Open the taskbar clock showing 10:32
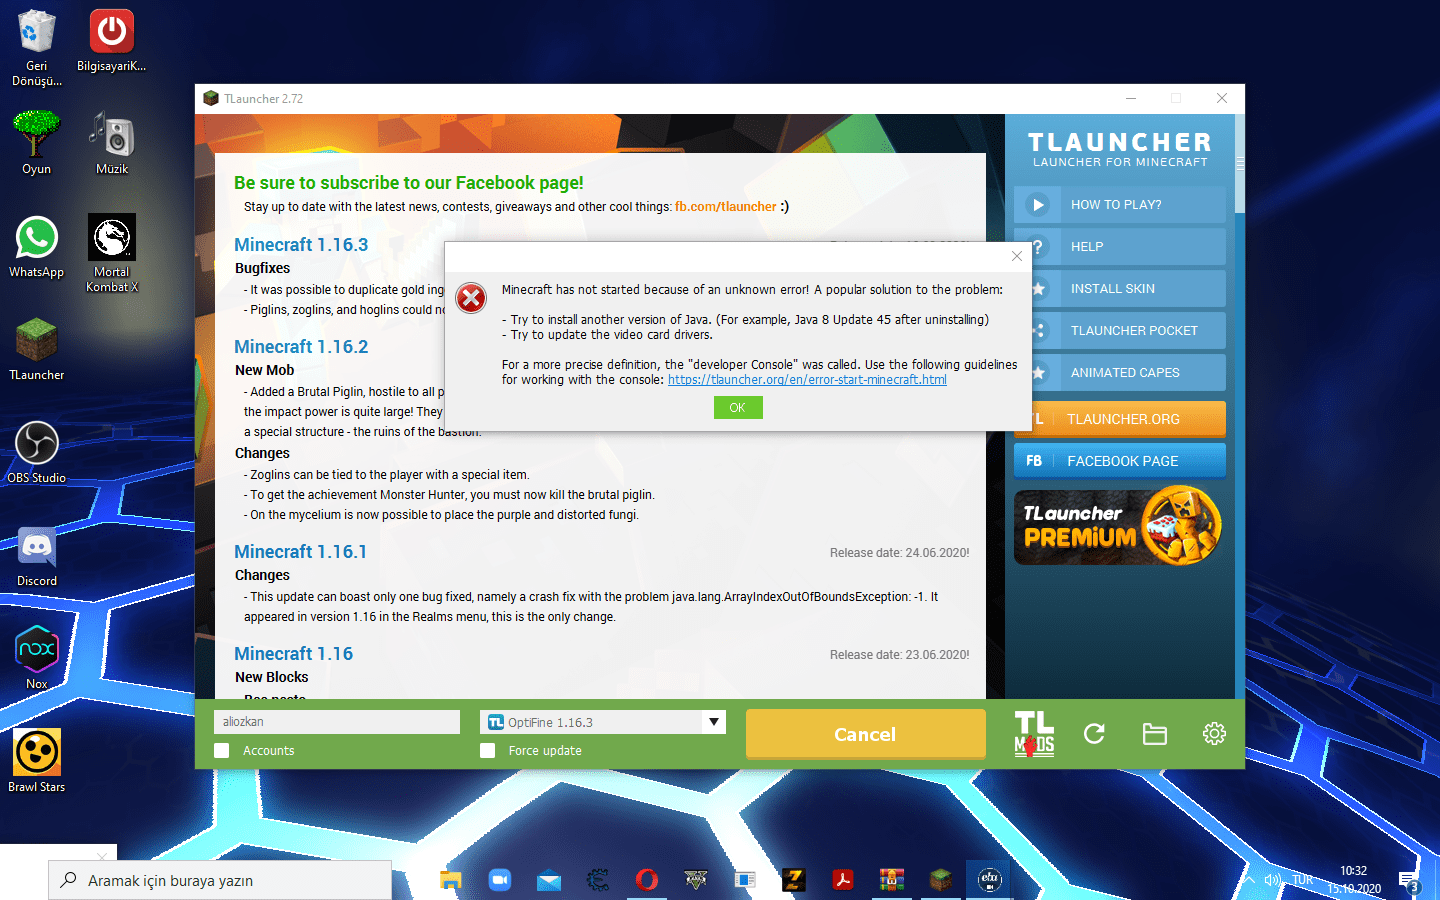 click(1354, 880)
